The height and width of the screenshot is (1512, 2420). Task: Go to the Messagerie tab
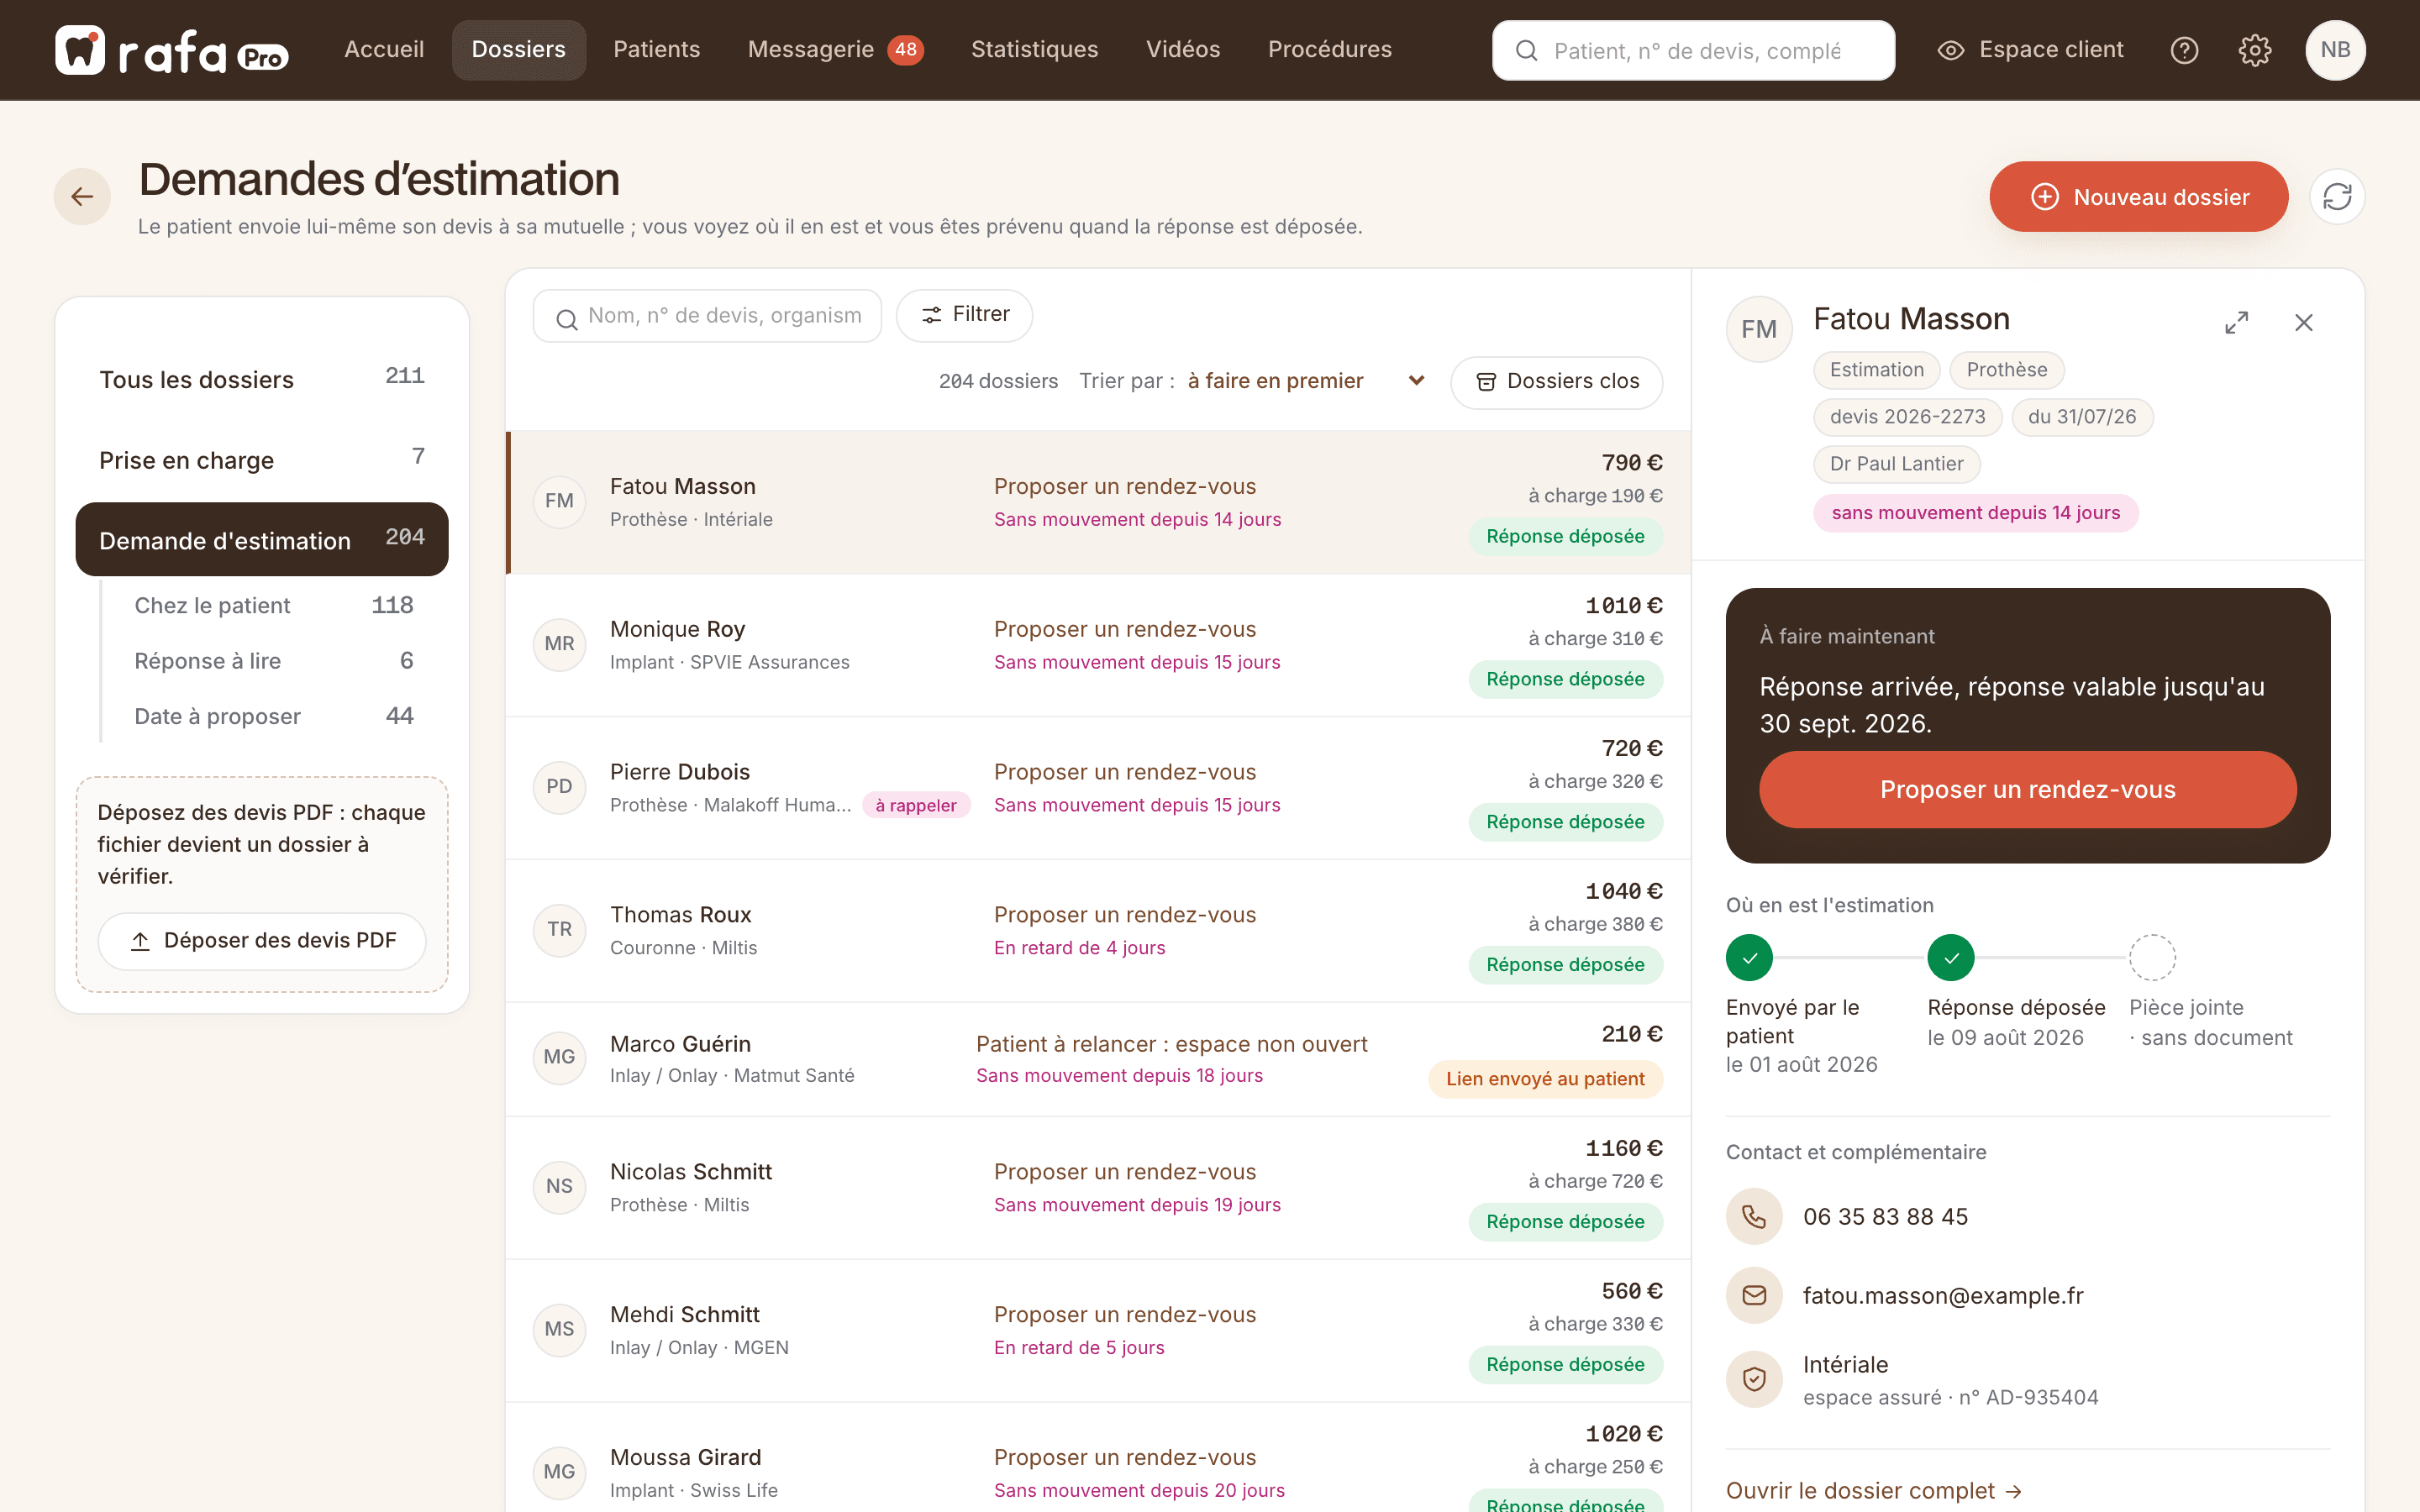(x=835, y=50)
